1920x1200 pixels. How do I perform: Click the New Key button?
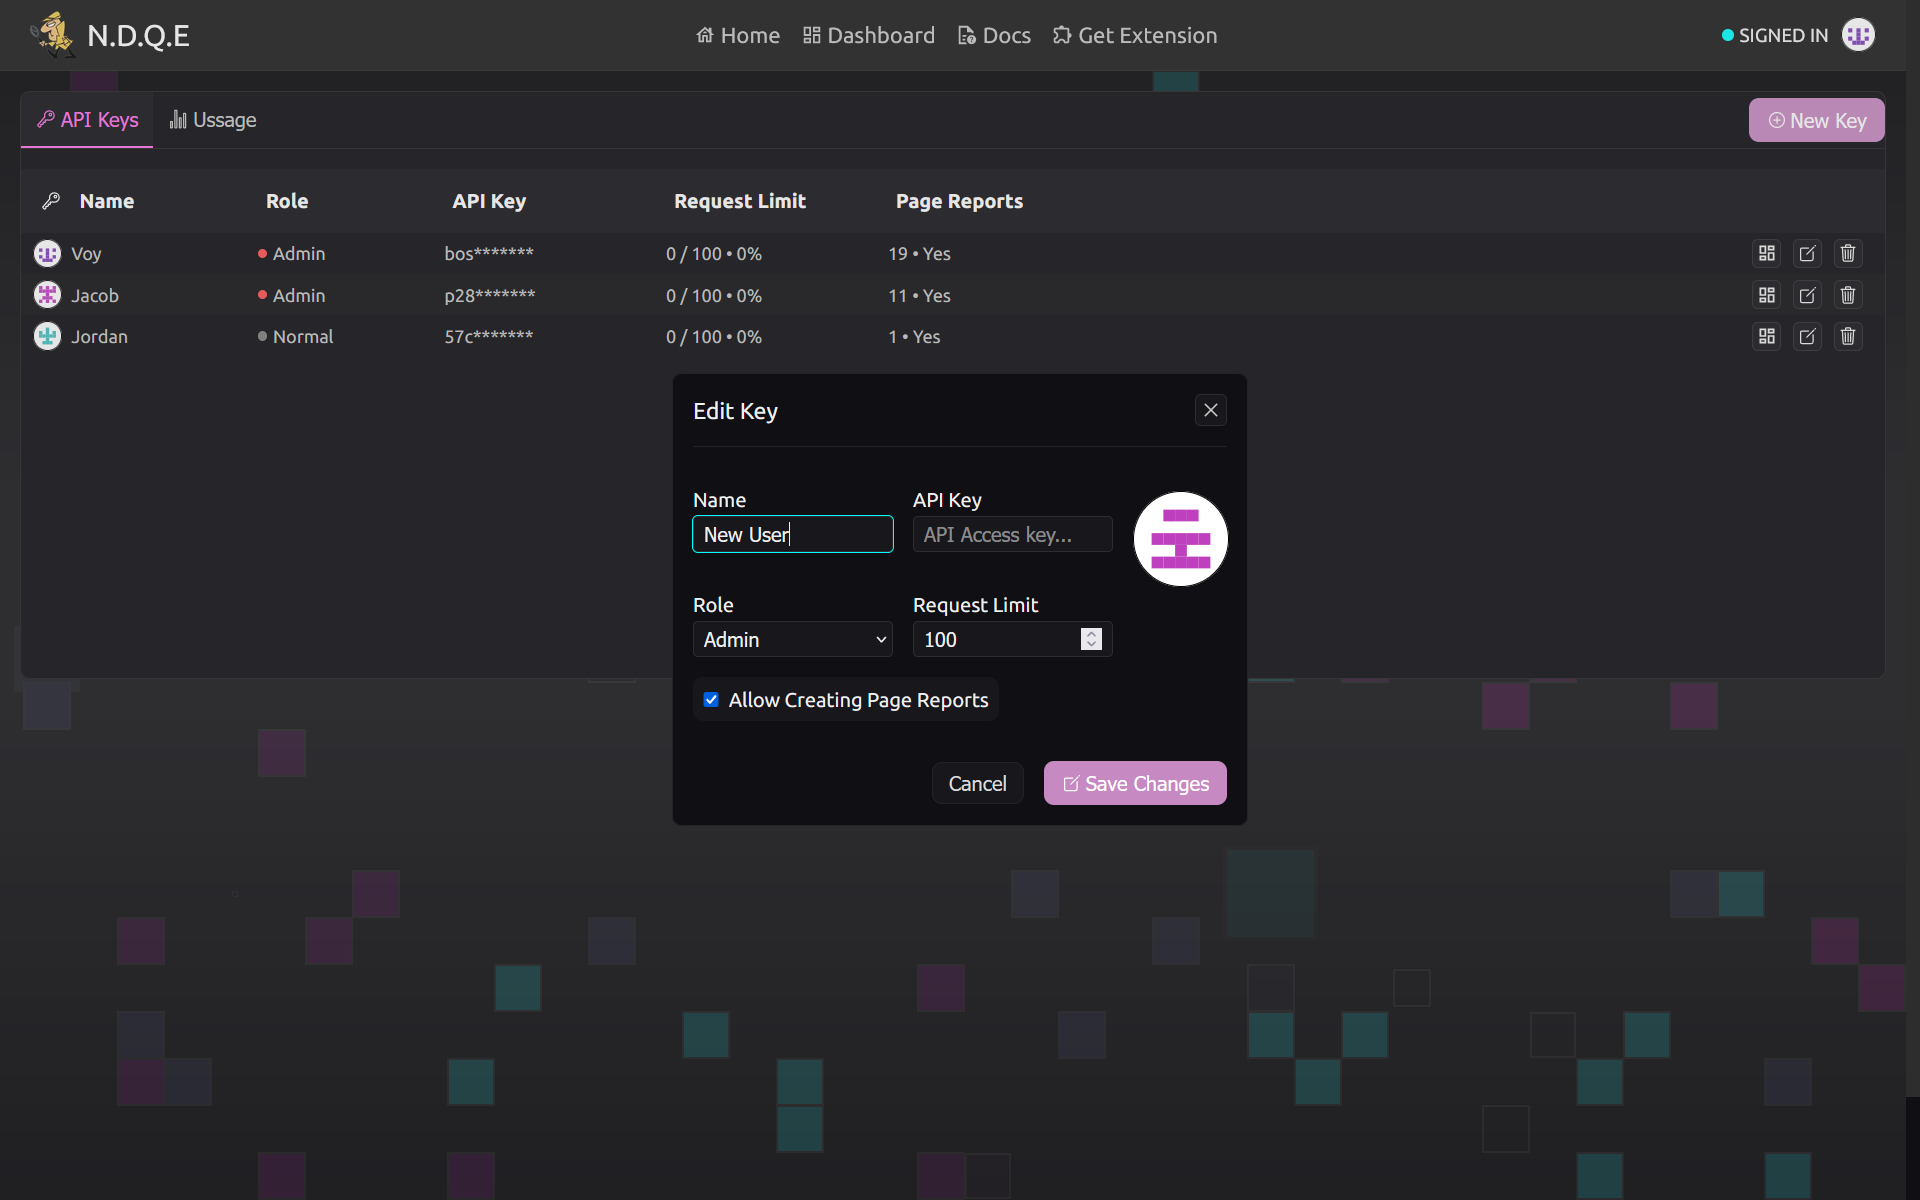1816,121
